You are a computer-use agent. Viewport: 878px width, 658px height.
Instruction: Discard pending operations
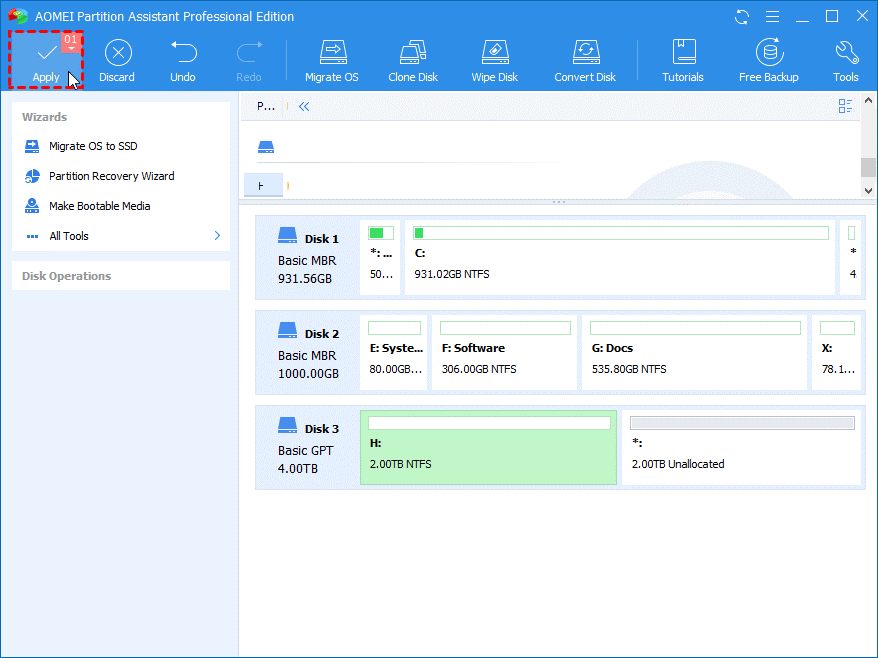[x=117, y=60]
